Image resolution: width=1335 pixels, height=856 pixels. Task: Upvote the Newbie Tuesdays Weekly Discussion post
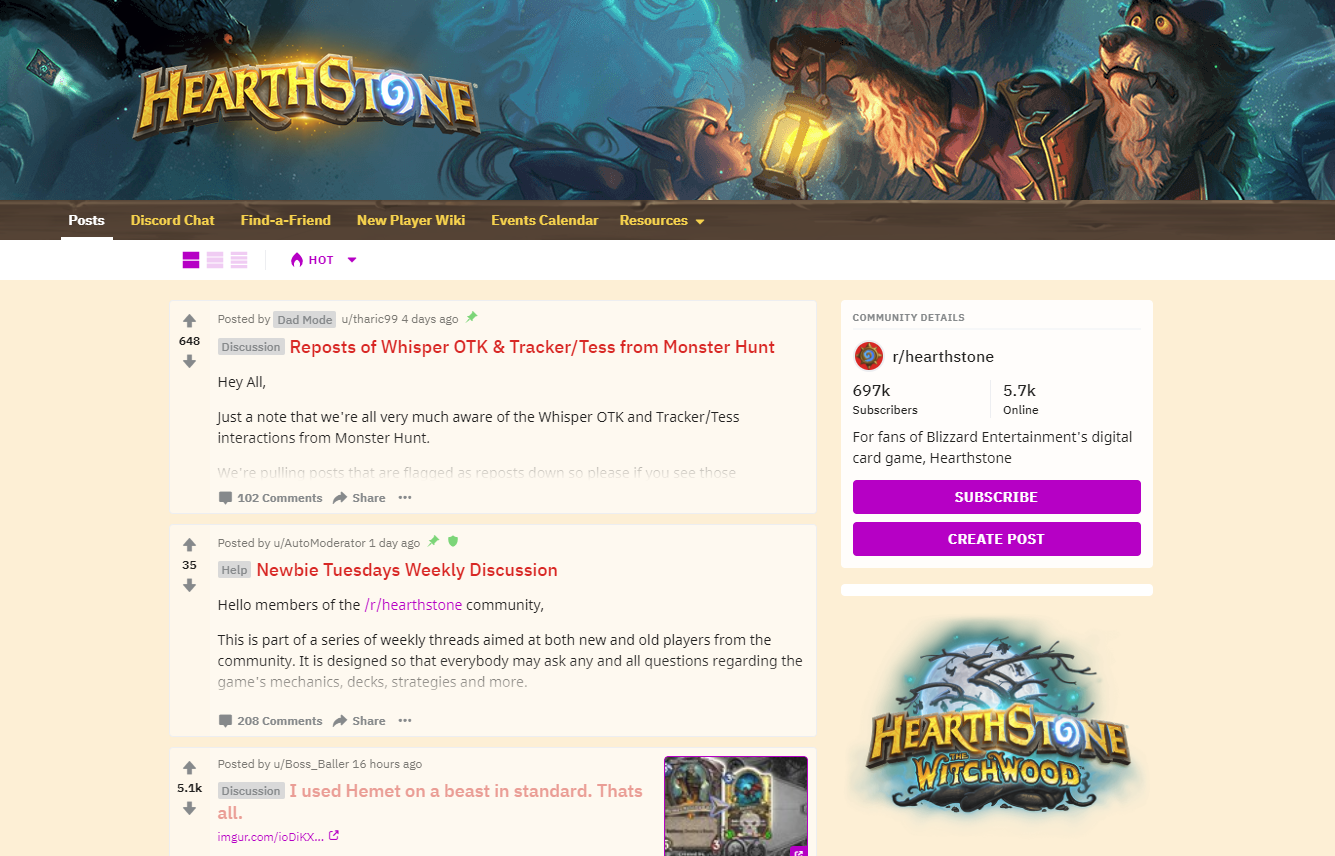tap(189, 545)
